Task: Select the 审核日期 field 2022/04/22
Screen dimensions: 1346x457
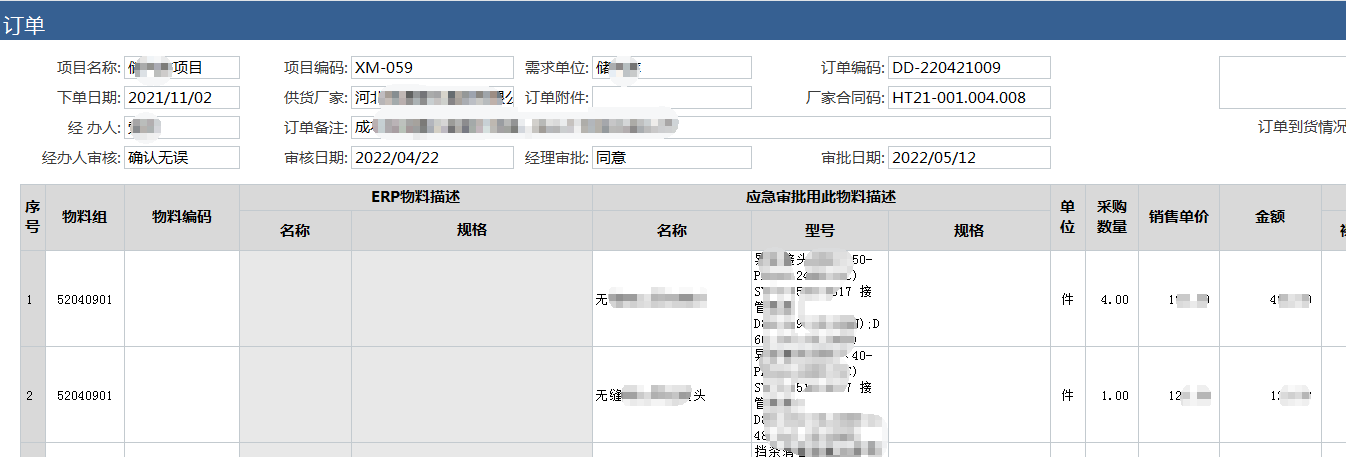Action: (431, 158)
